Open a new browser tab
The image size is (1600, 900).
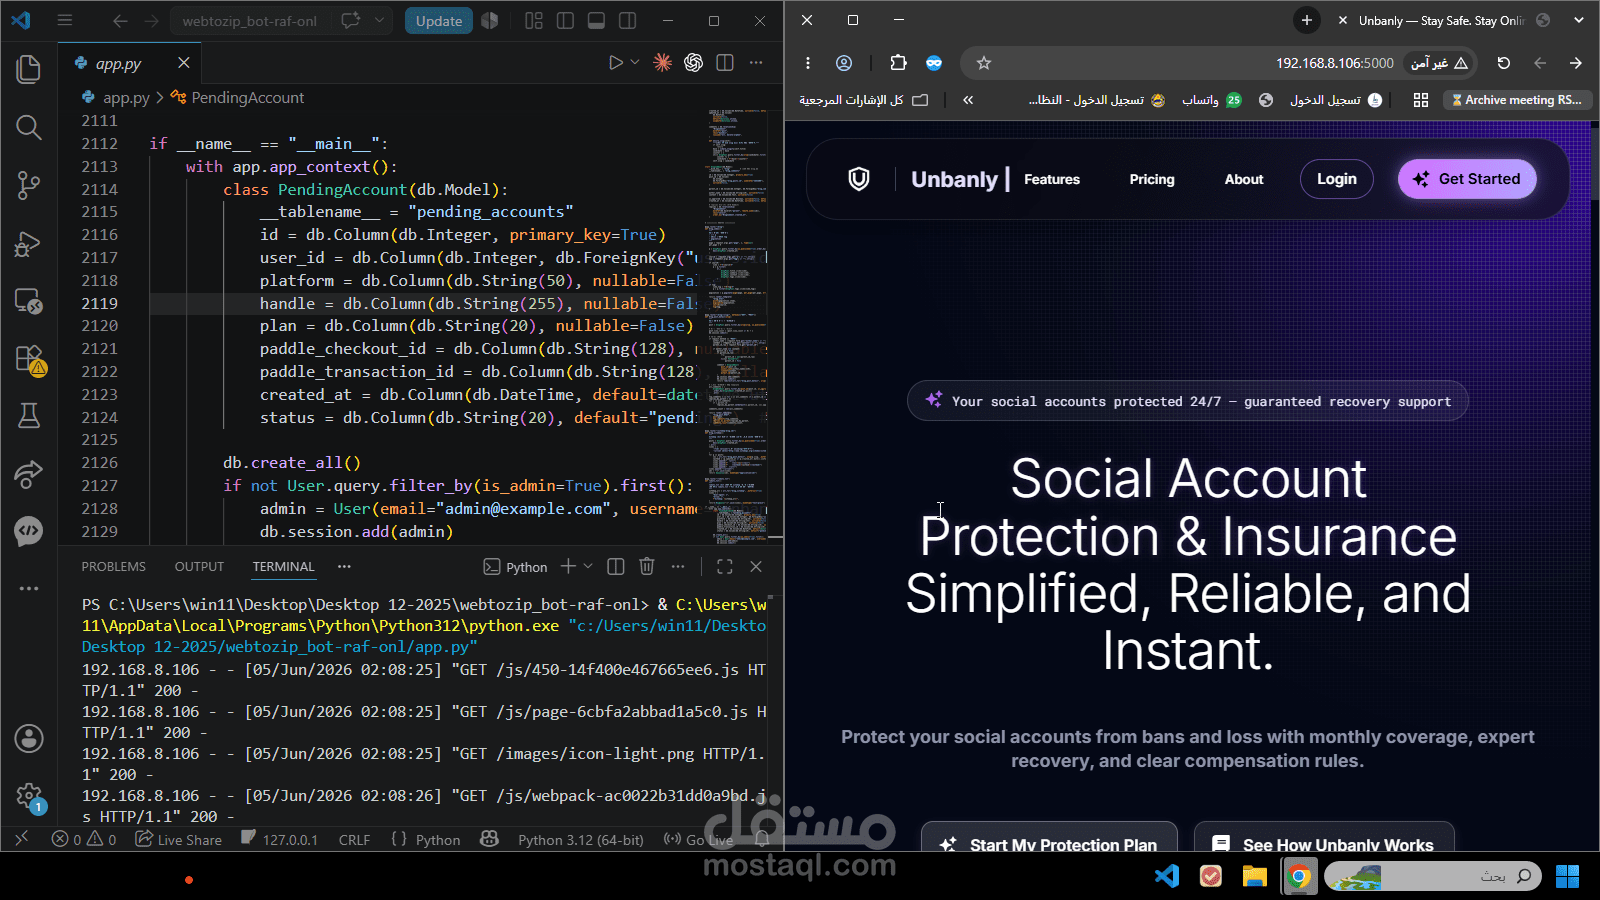[1306, 20]
